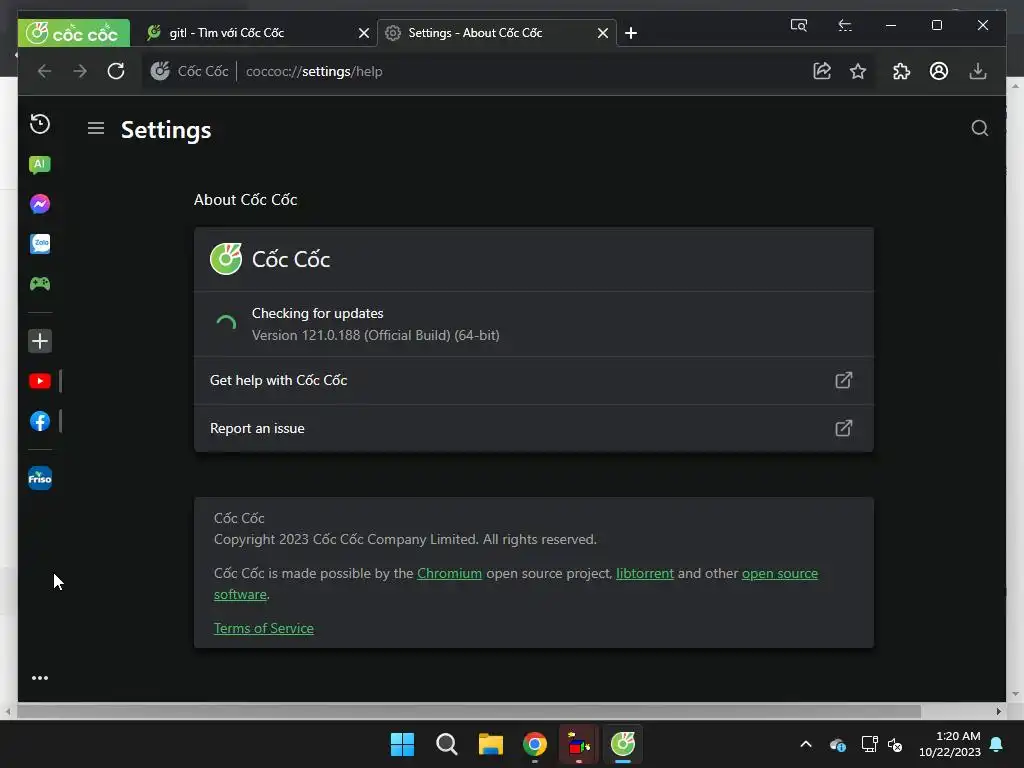Image resolution: width=1024 pixels, height=768 pixels.
Task: Follow the Chromium link
Action: point(449,573)
